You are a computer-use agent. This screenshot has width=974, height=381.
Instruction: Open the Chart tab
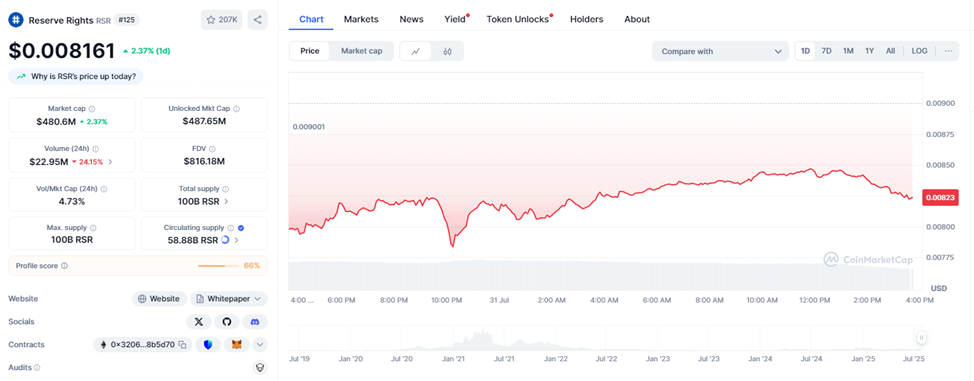tap(311, 19)
